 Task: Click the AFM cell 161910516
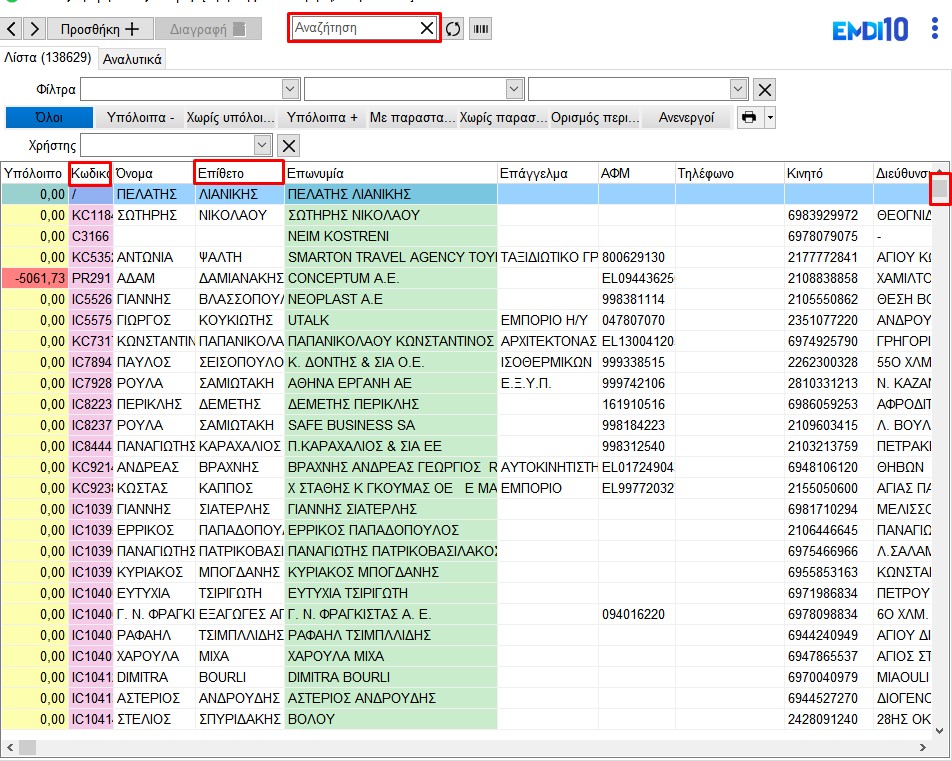[x=637, y=404]
